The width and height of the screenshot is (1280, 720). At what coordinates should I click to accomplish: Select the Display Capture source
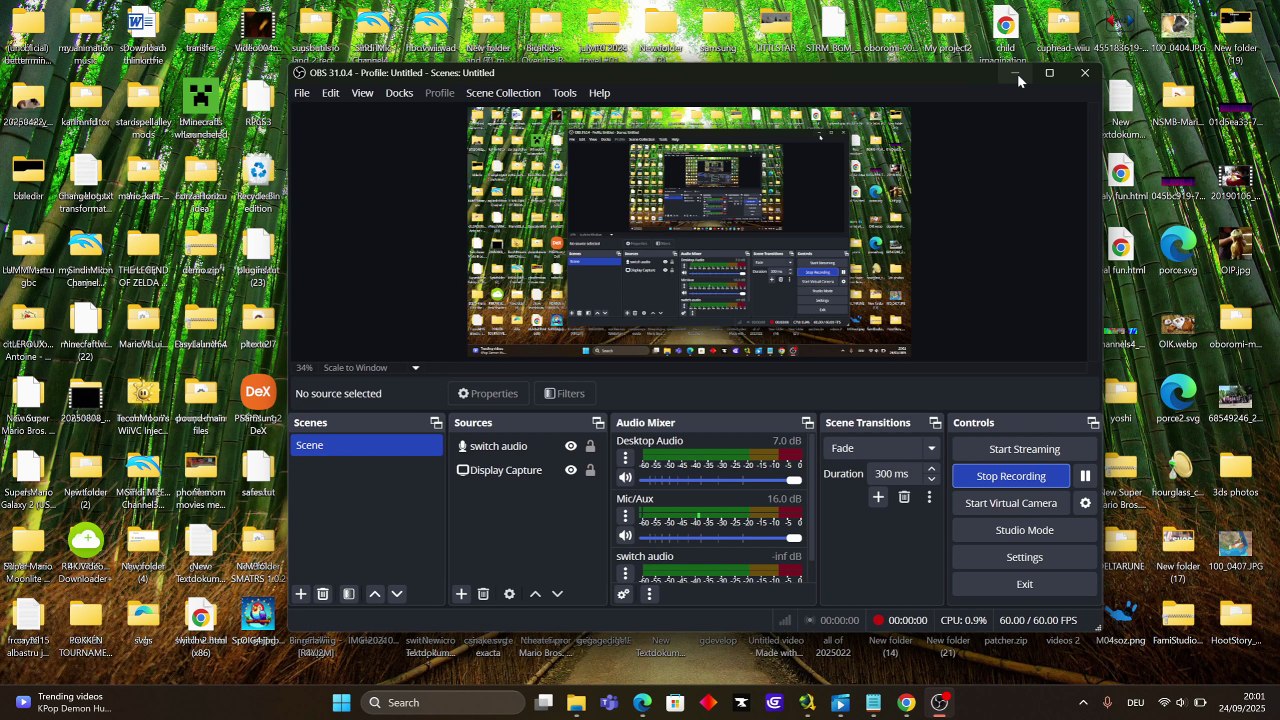click(x=506, y=470)
